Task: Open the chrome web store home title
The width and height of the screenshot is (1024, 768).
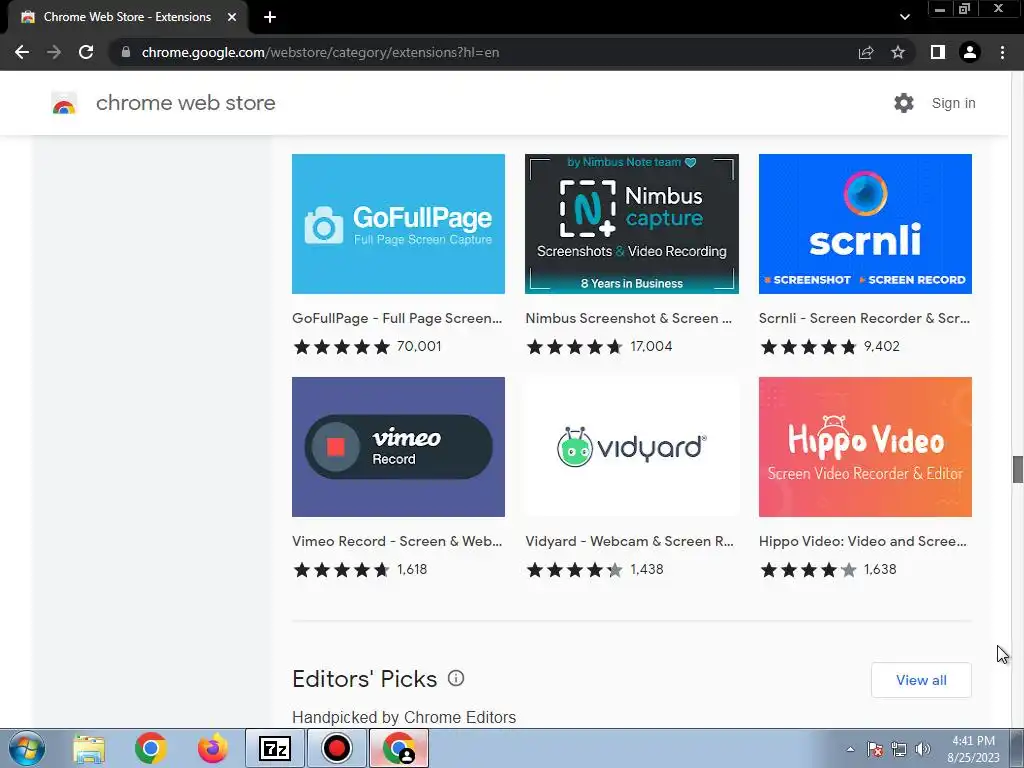Action: 185,103
